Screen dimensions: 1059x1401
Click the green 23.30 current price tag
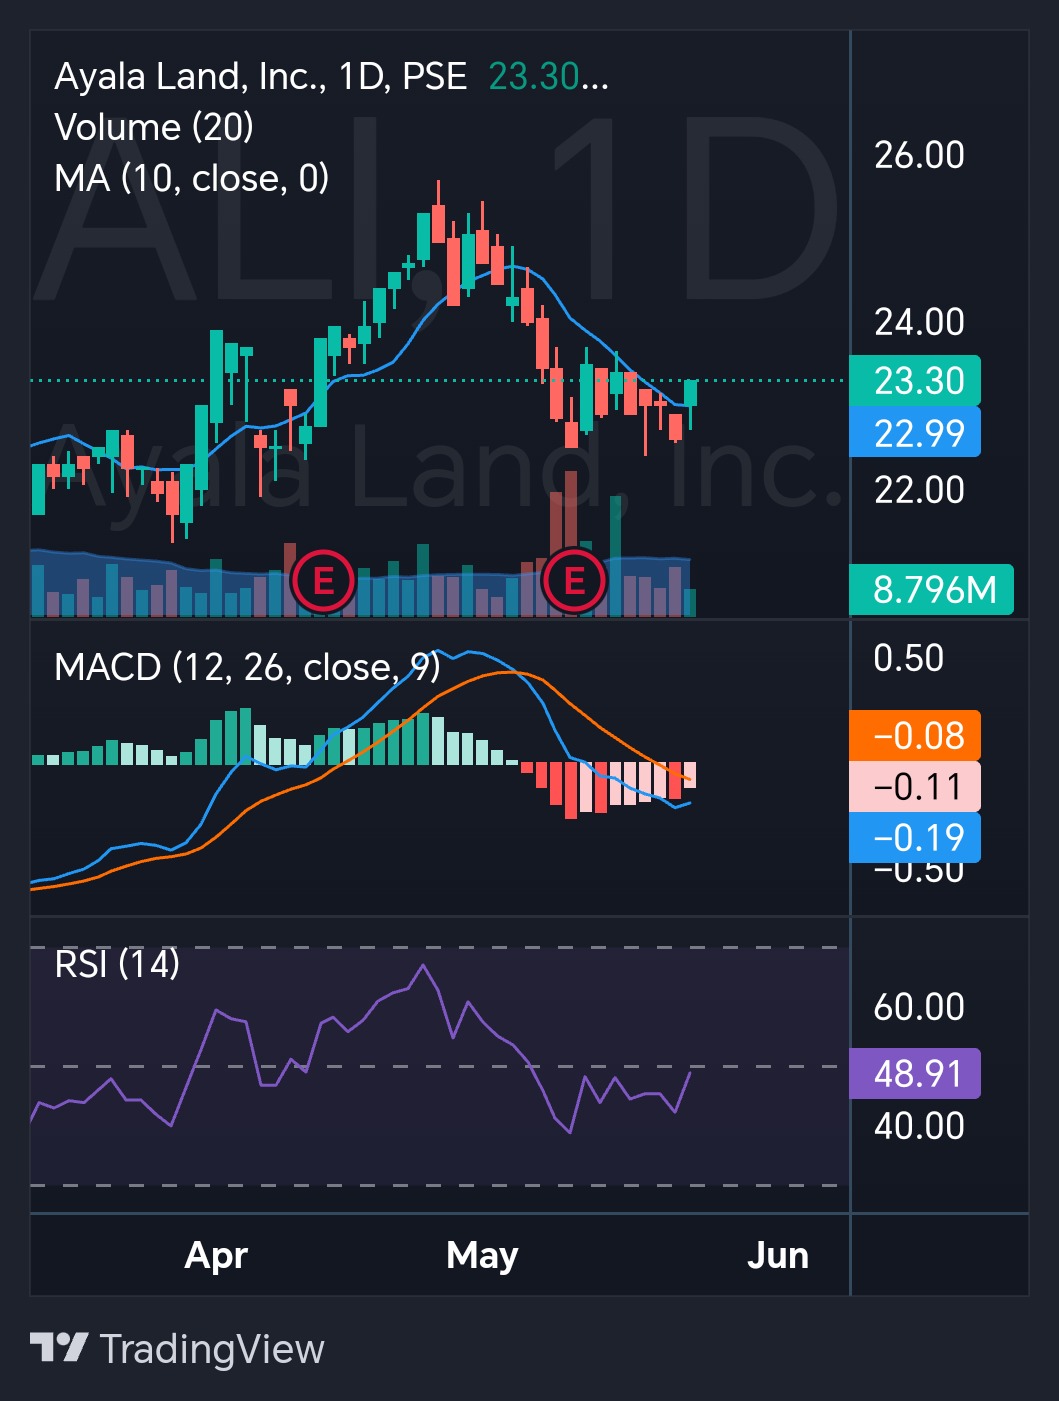point(915,381)
